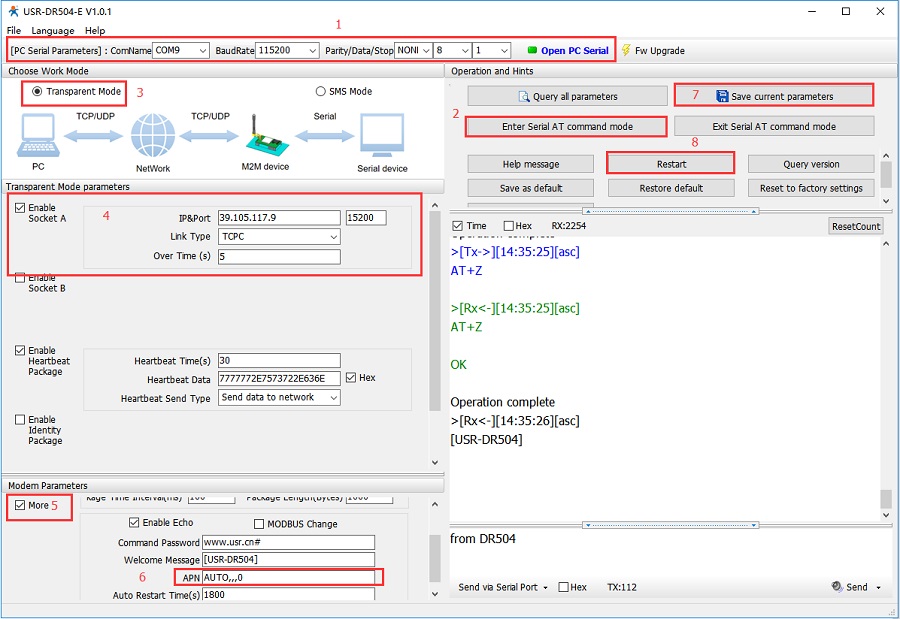Open the Help menu
Image resolution: width=900 pixels, height=619 pixels.
[95, 30]
